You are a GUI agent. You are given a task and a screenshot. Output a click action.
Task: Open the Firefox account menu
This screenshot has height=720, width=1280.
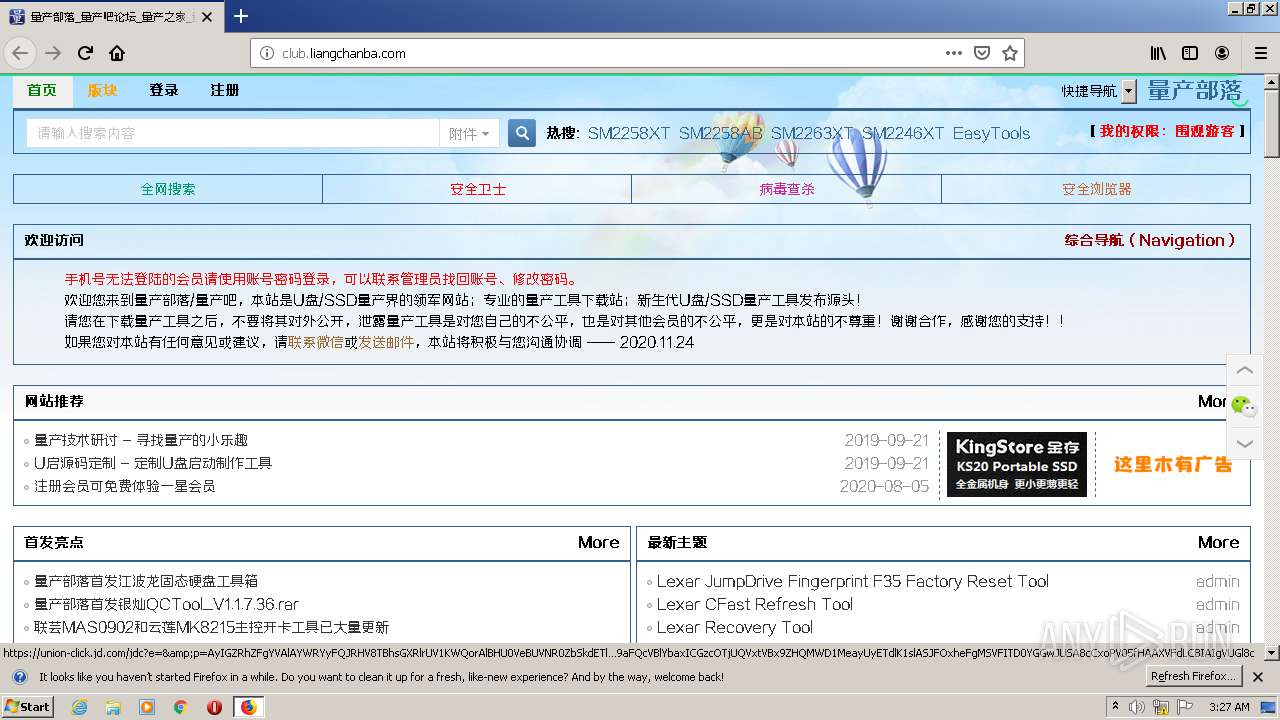1222,53
